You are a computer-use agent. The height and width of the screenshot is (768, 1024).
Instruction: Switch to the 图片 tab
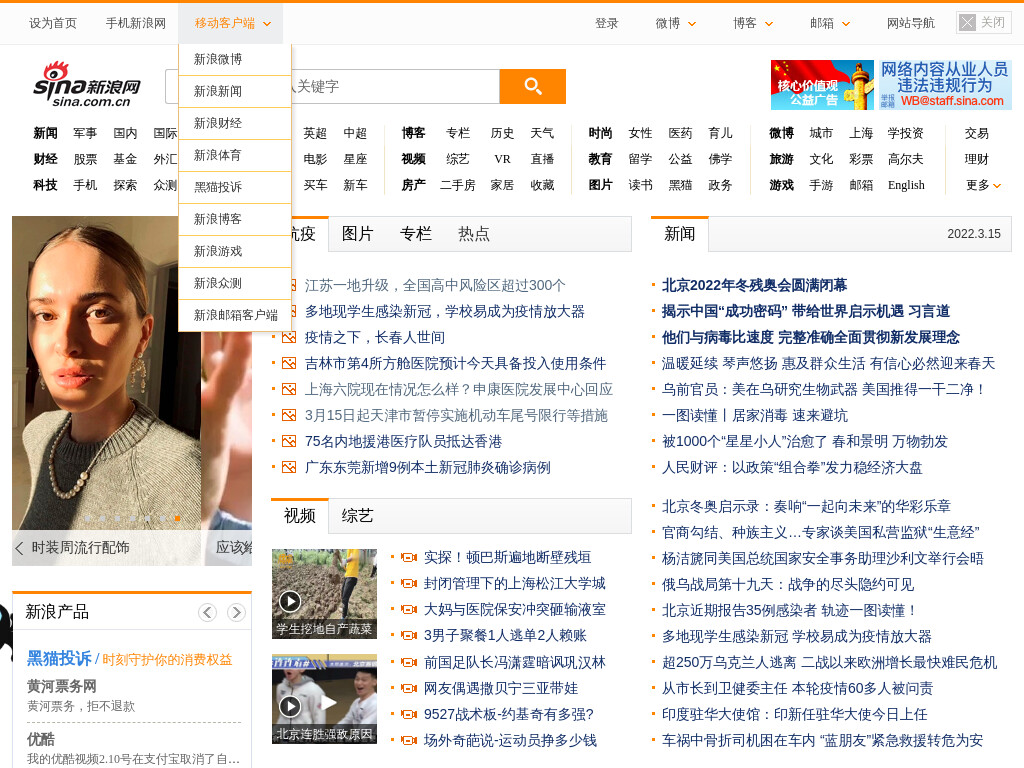[357, 234]
